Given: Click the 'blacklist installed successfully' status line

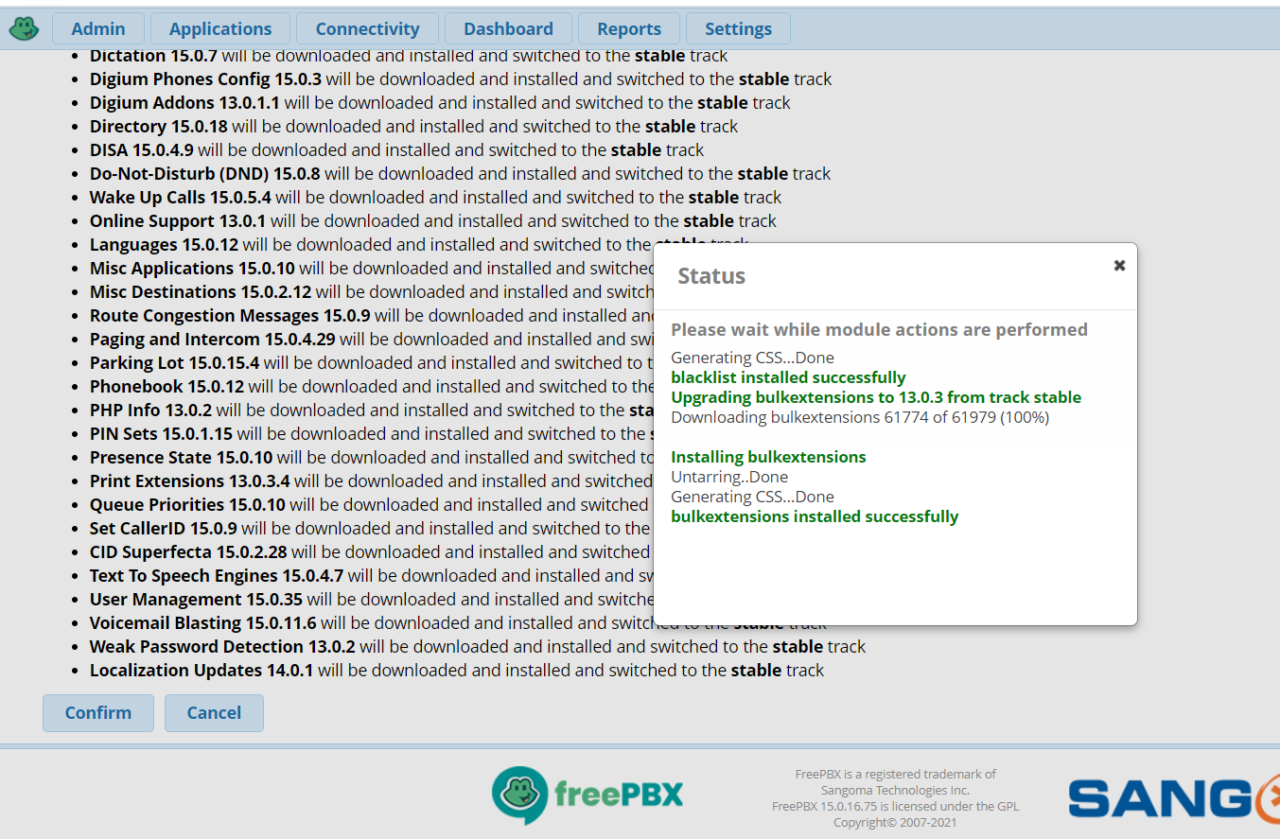Looking at the screenshot, I should click(788, 377).
